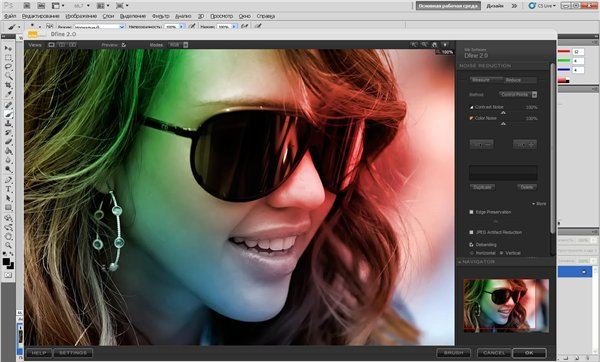Select the Rectangle shape tool

(8, 208)
